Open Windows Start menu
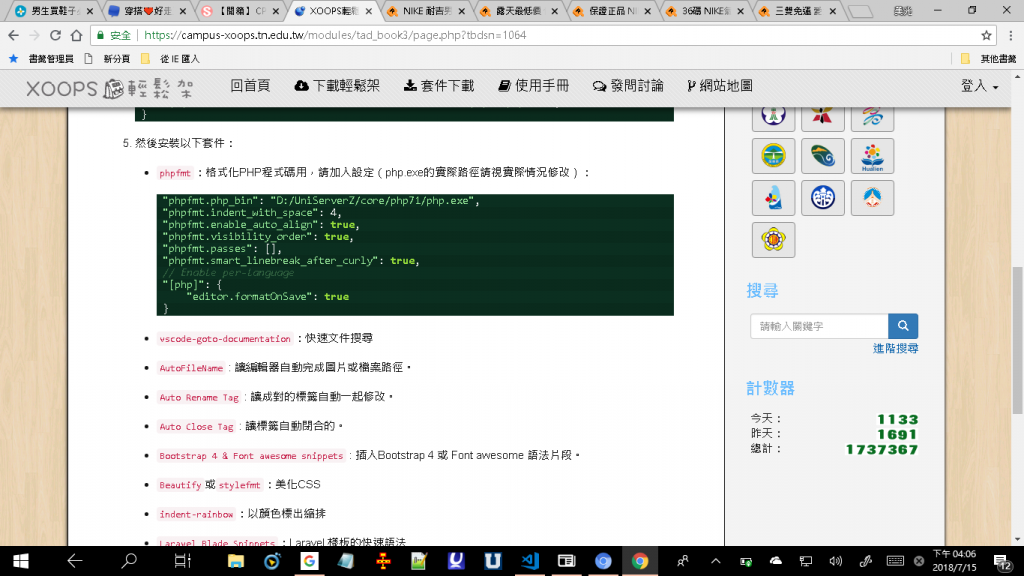Screen dimensions: 1024x576 tap(20, 561)
